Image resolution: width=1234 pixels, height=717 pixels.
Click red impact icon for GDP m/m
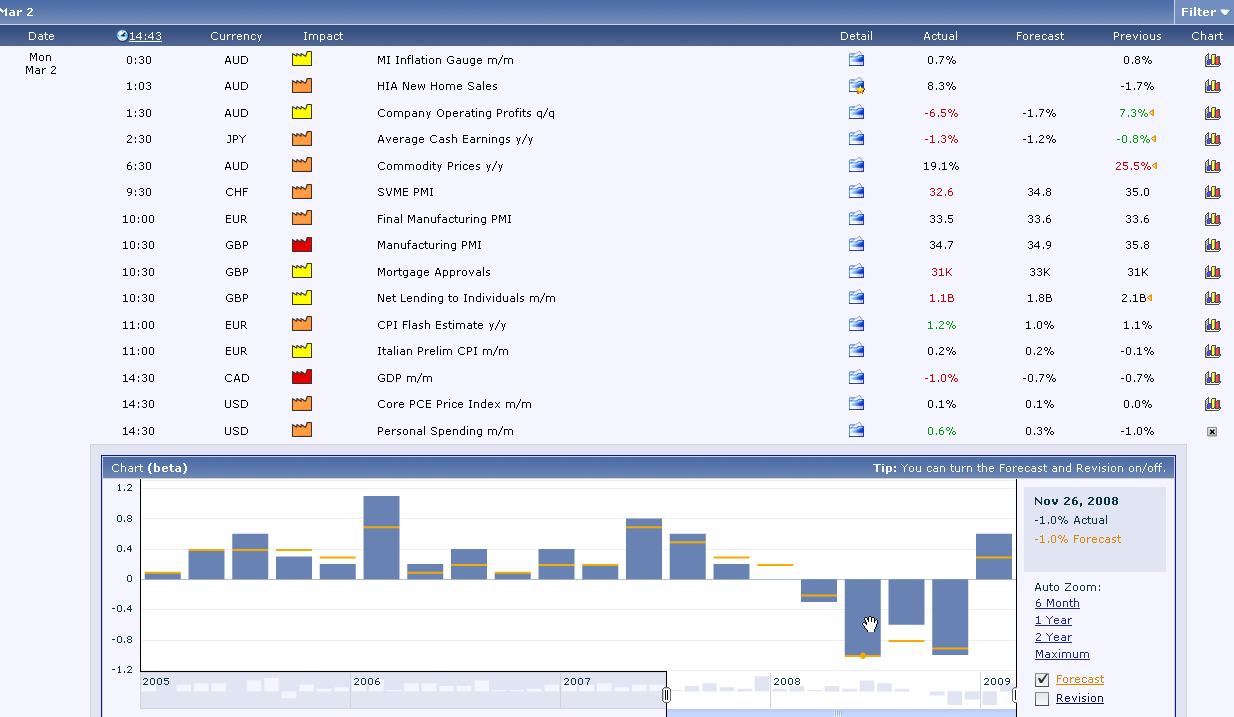click(302, 378)
